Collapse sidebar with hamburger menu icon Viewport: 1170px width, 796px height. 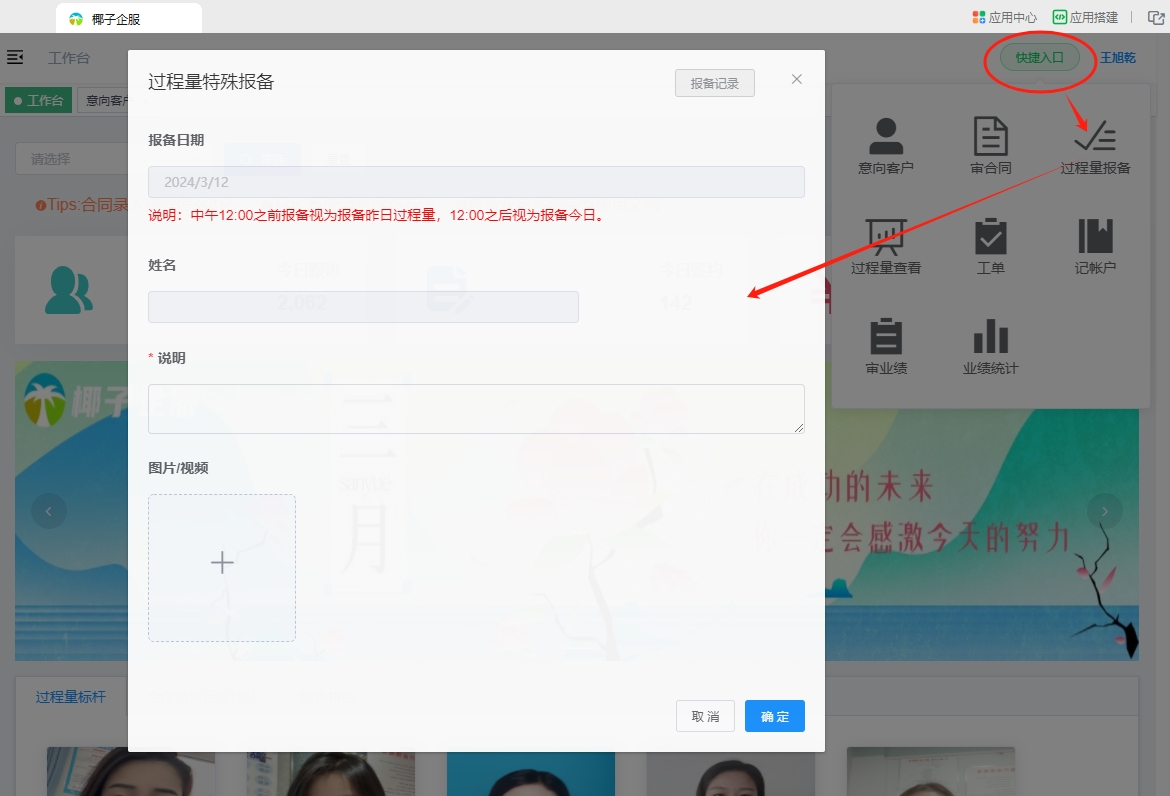click(x=15, y=57)
